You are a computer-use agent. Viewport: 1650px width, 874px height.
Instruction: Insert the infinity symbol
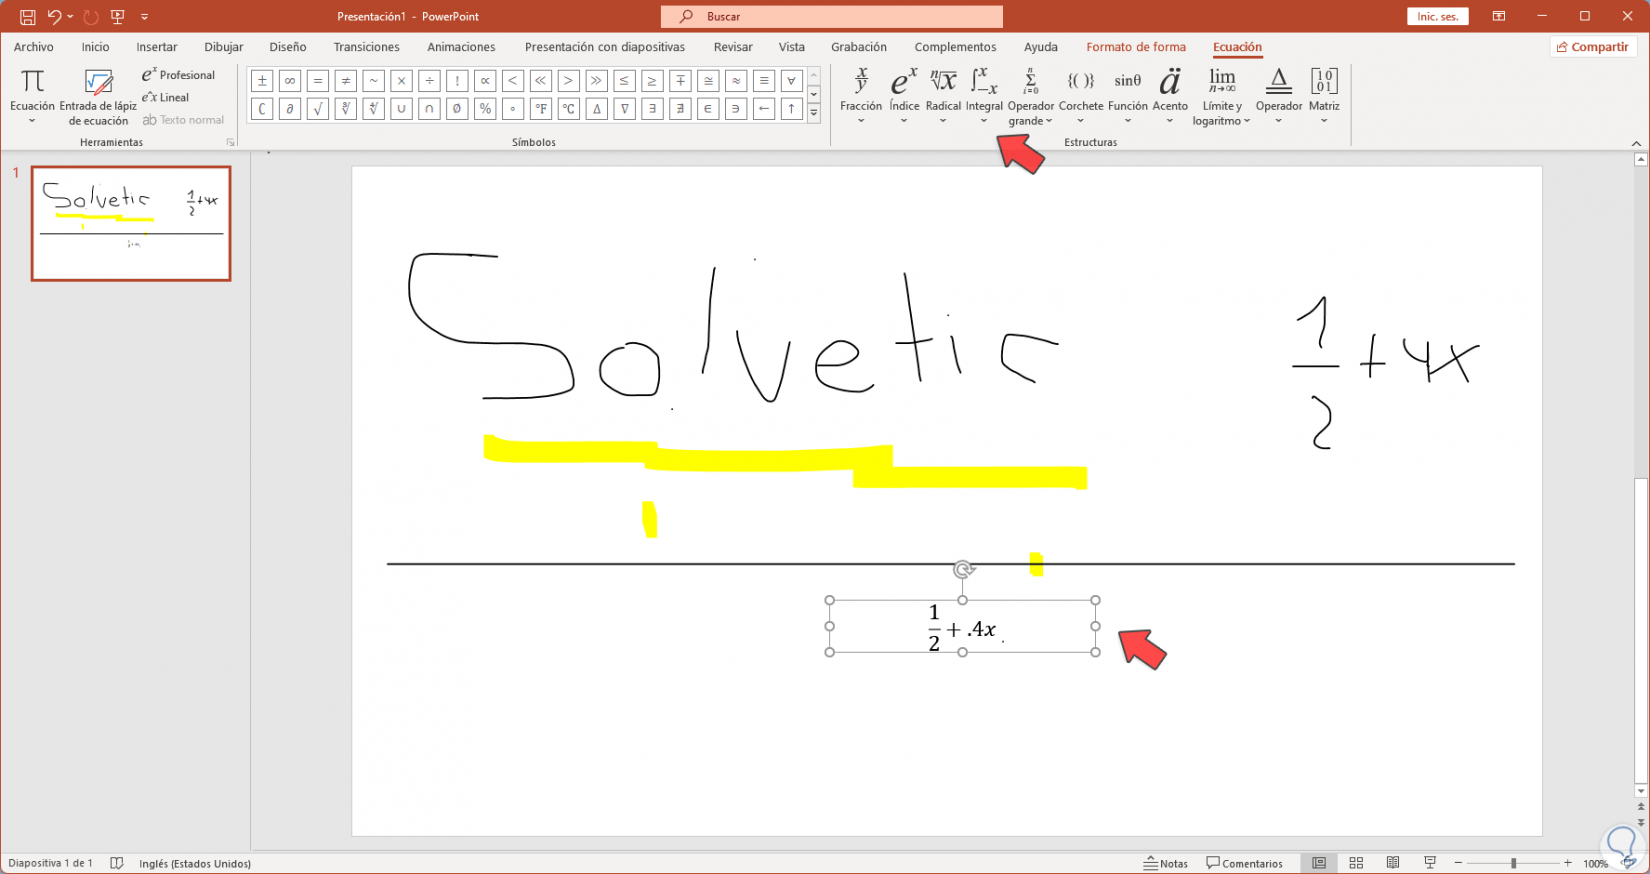coord(290,81)
